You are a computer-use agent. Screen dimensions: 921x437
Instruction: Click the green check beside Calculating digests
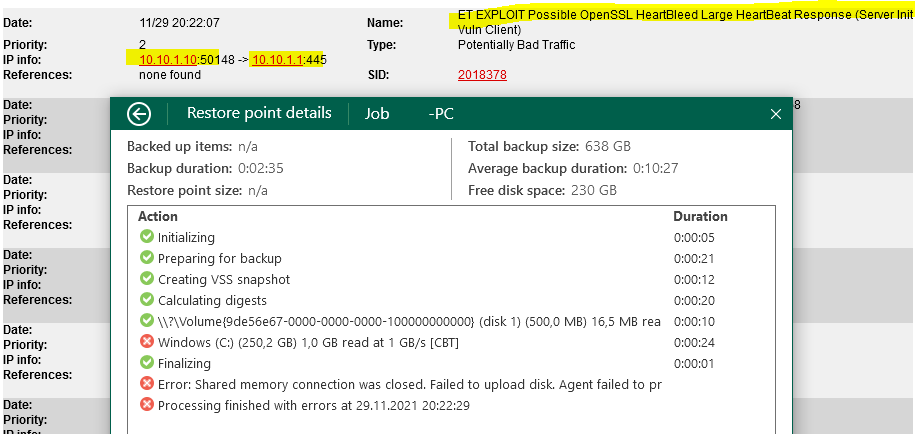coord(147,300)
